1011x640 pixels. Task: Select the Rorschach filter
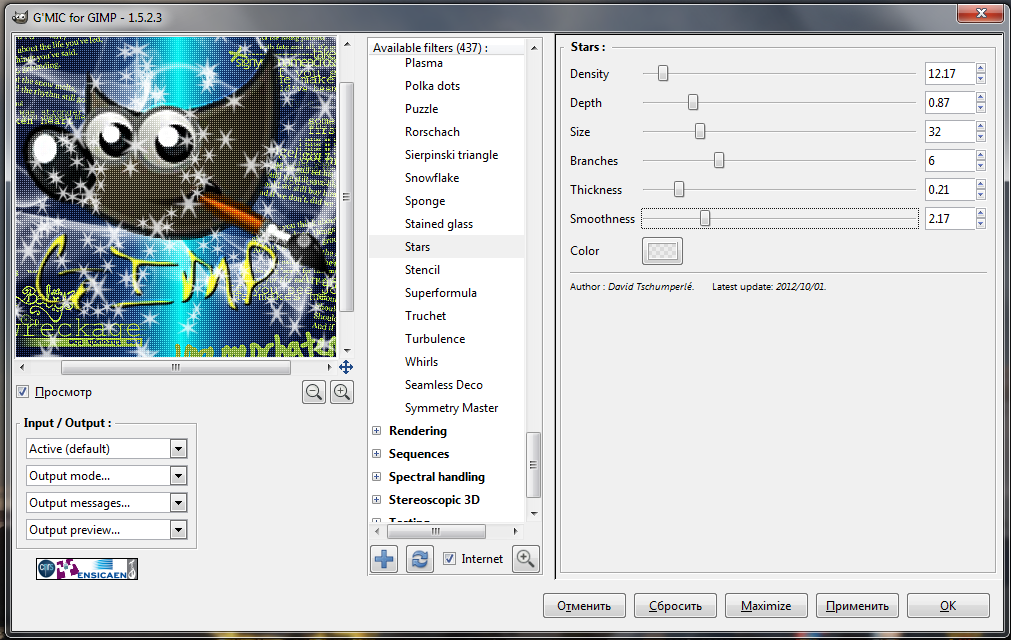[x=432, y=132]
